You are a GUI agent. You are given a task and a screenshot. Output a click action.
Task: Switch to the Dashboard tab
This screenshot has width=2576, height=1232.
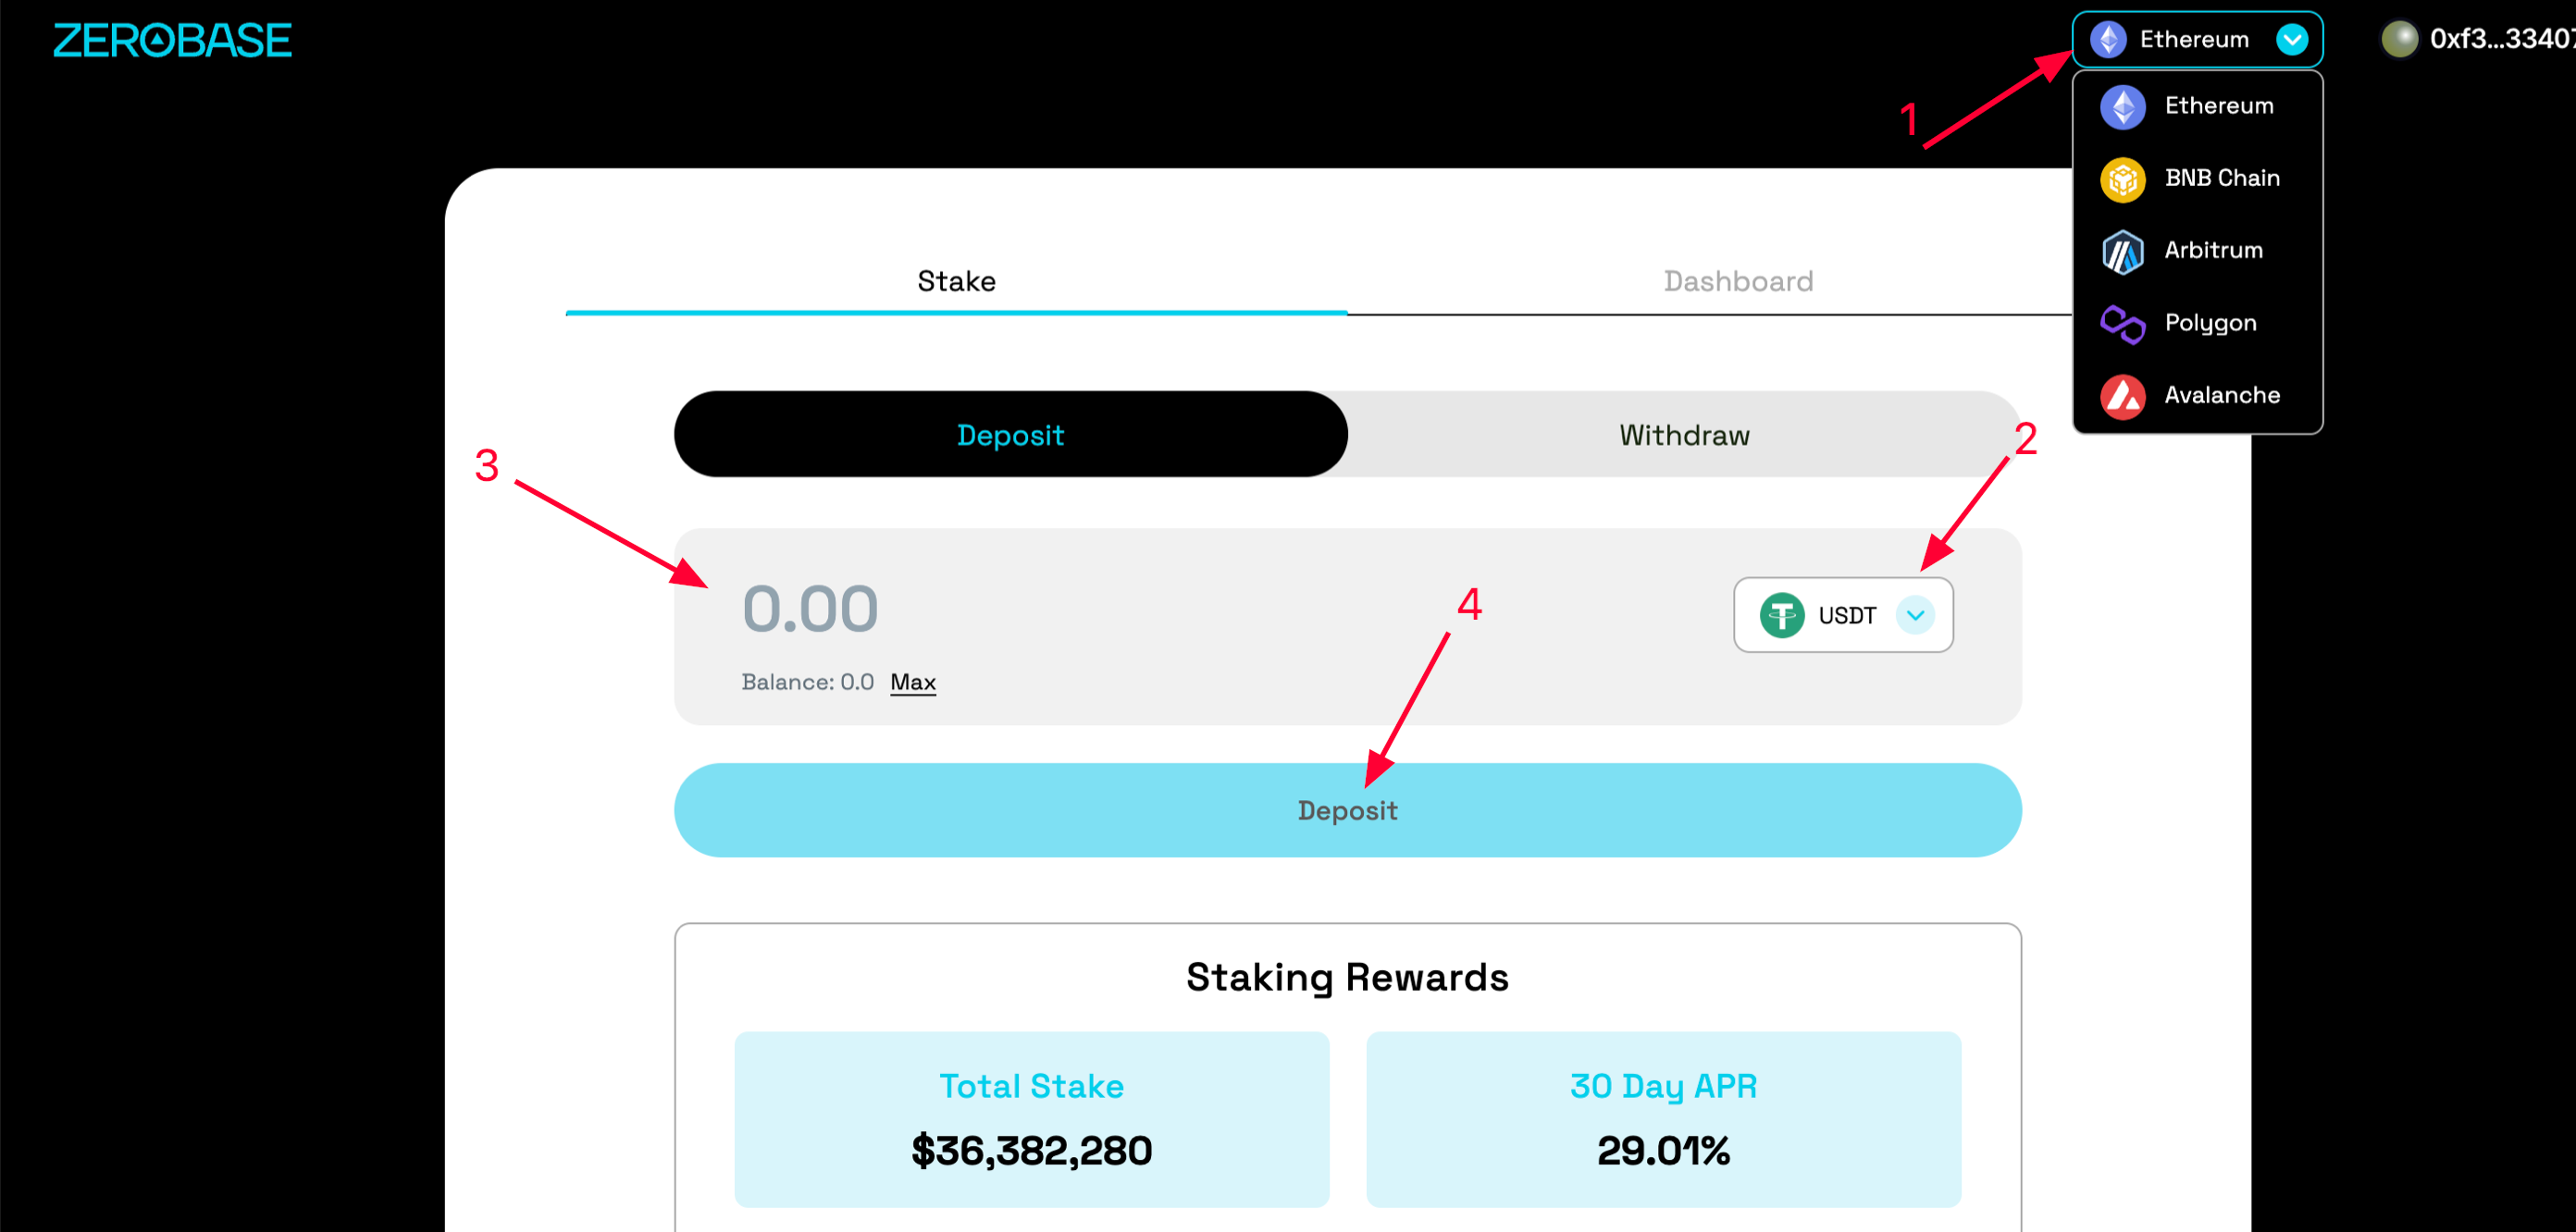click(x=1738, y=281)
